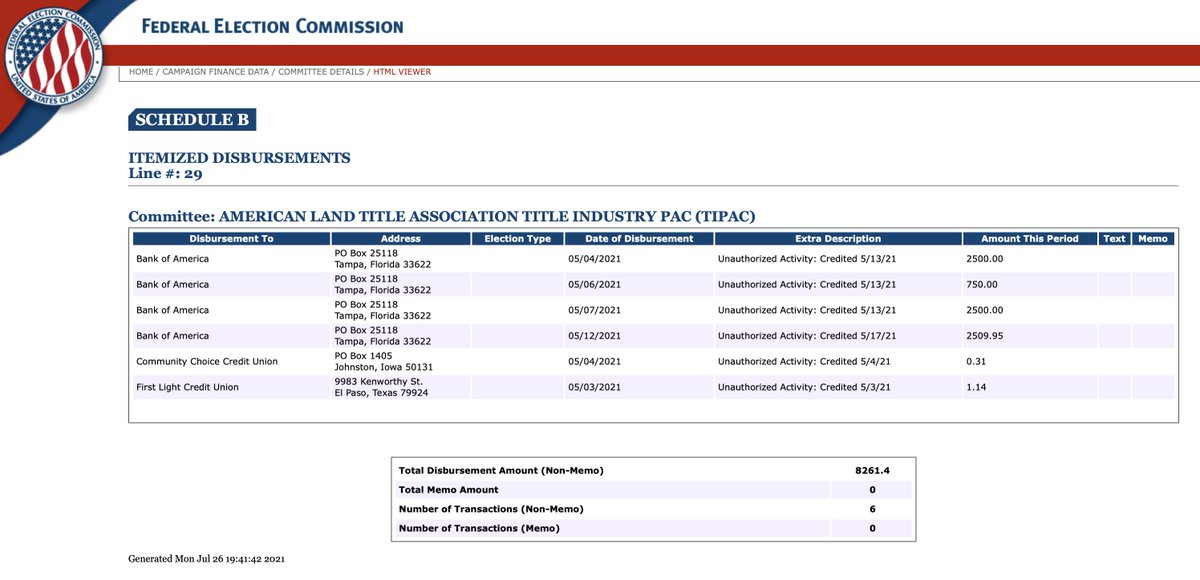The width and height of the screenshot is (1200, 580).
Task: Click the Text column header
Action: click(1114, 239)
